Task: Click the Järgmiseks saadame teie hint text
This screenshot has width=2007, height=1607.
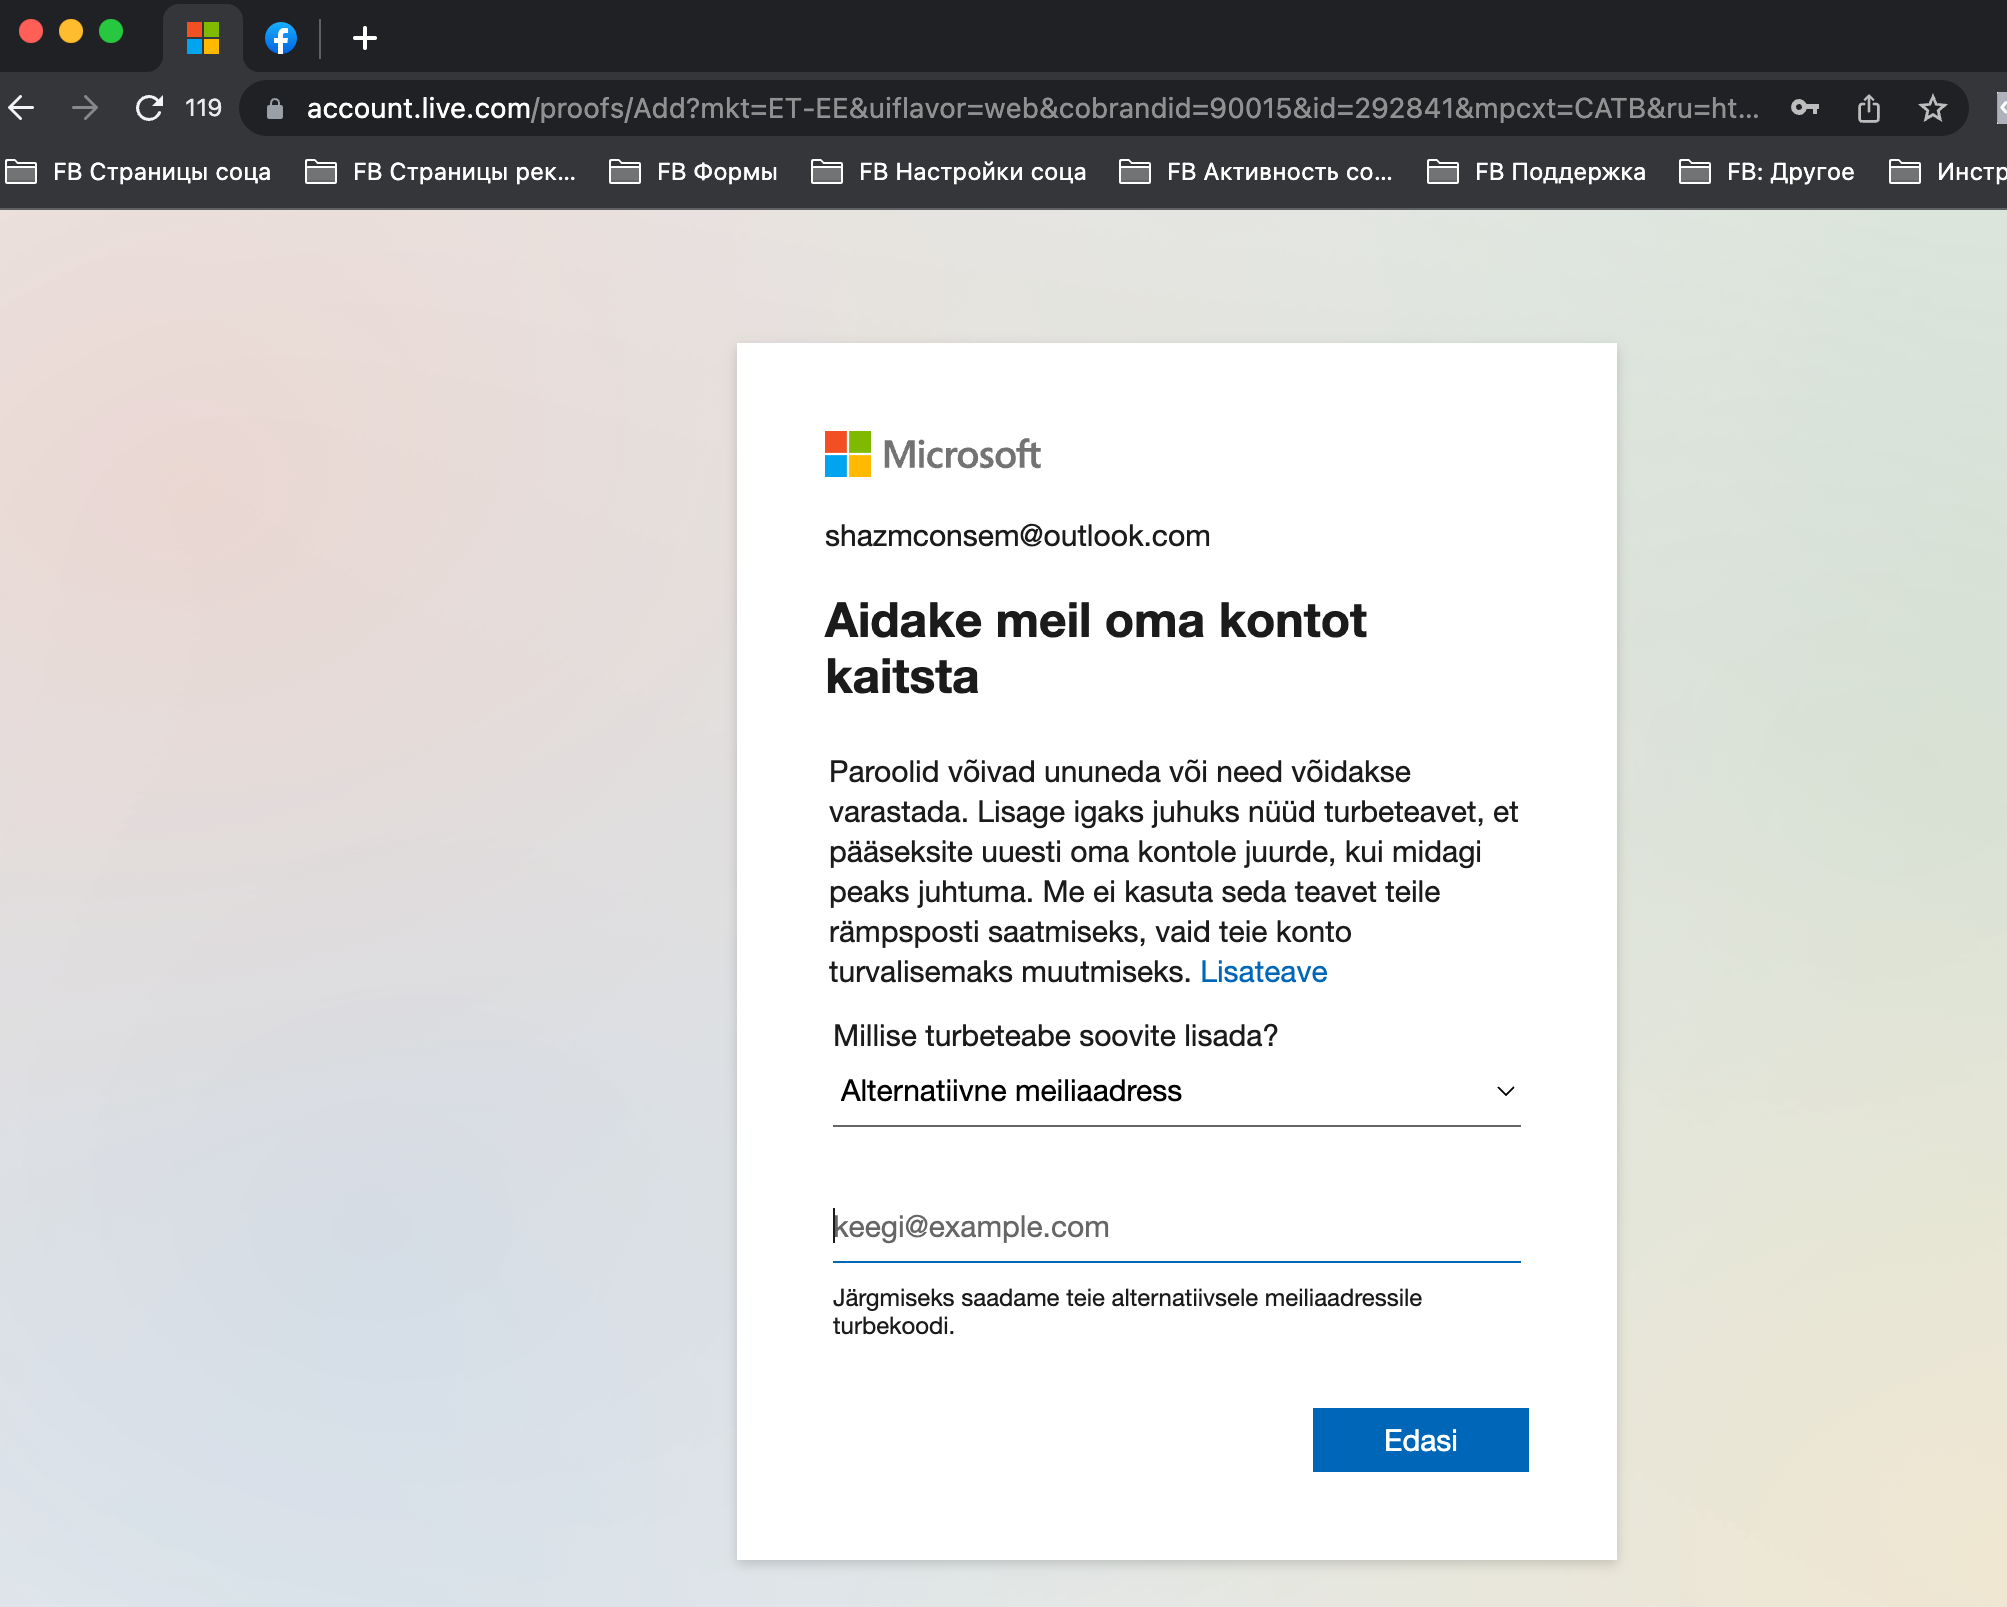Action: coord(1127,1311)
